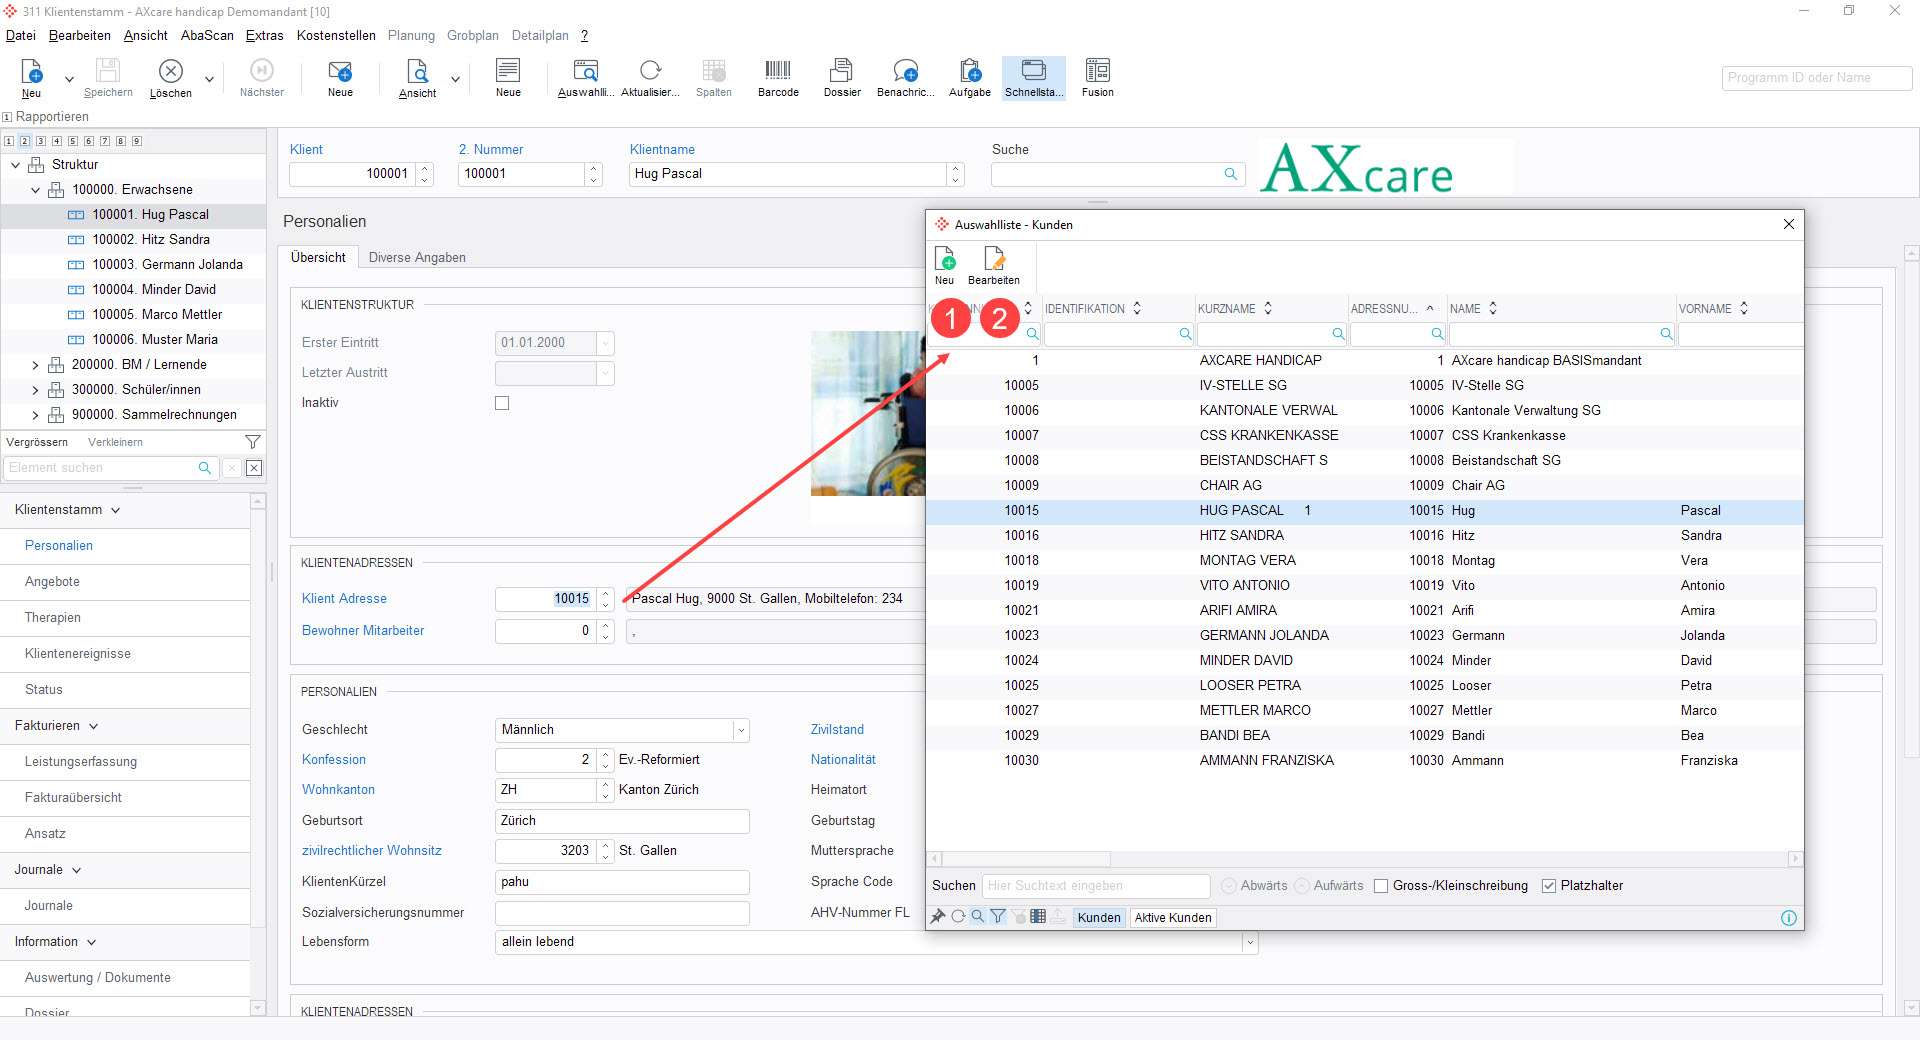Click the zivilrechtlicher Wohnsitz link

click(x=372, y=851)
